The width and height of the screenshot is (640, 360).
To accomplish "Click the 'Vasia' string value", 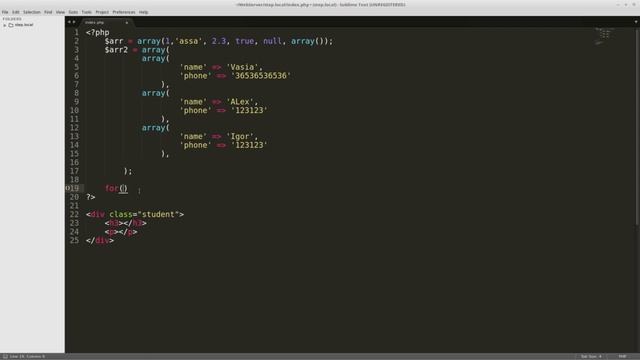I will click(242, 67).
